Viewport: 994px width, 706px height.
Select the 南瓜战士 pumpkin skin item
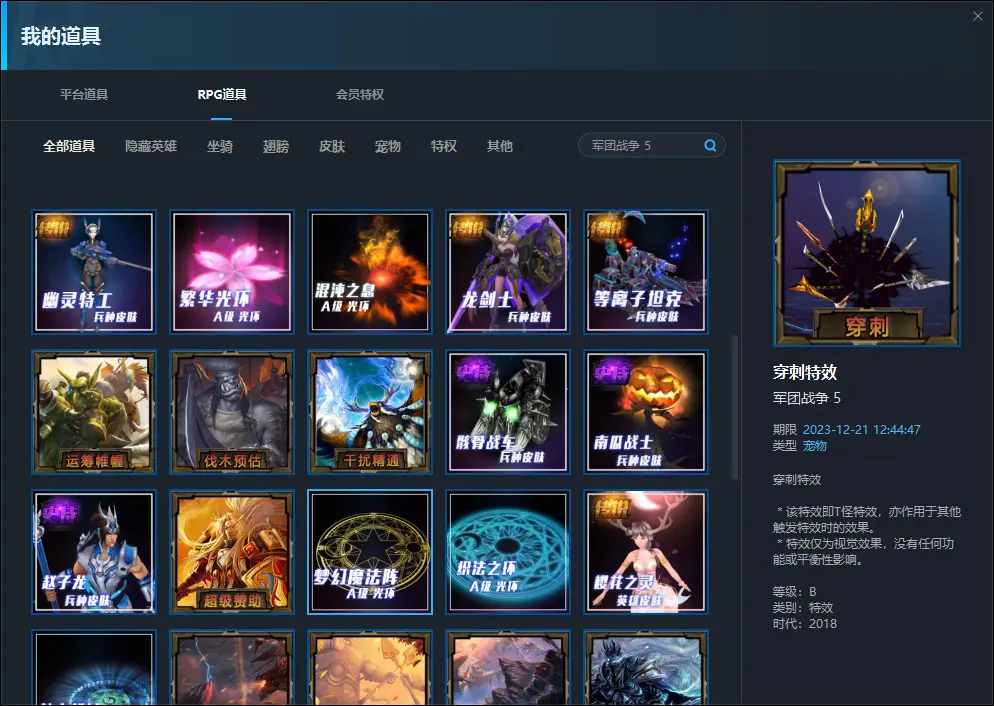646,412
